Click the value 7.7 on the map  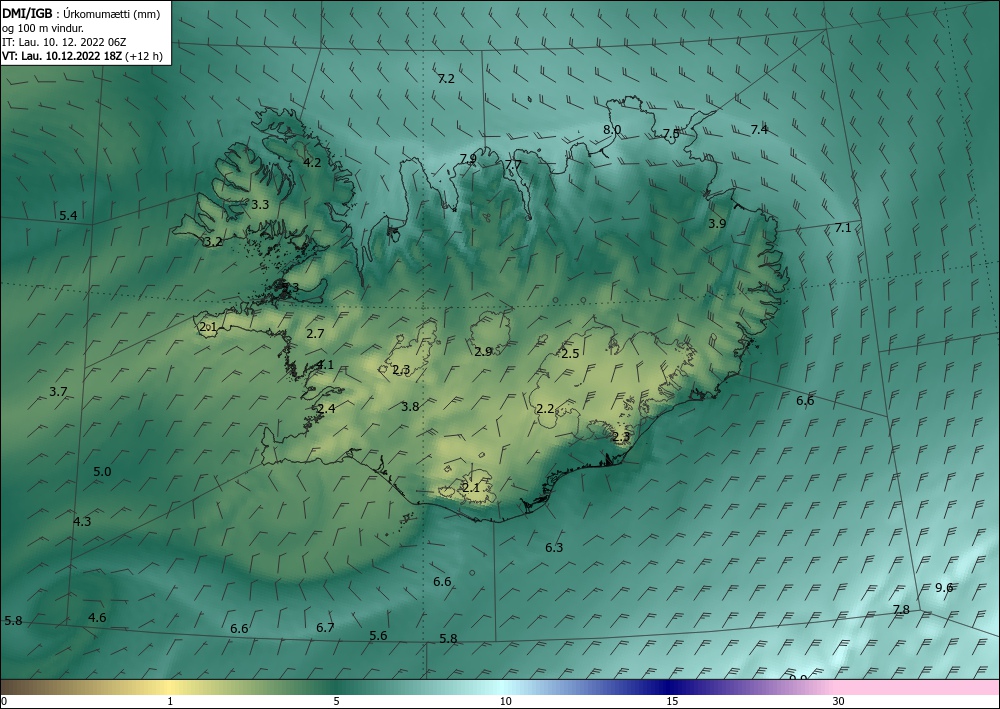pyautogui.click(x=513, y=164)
